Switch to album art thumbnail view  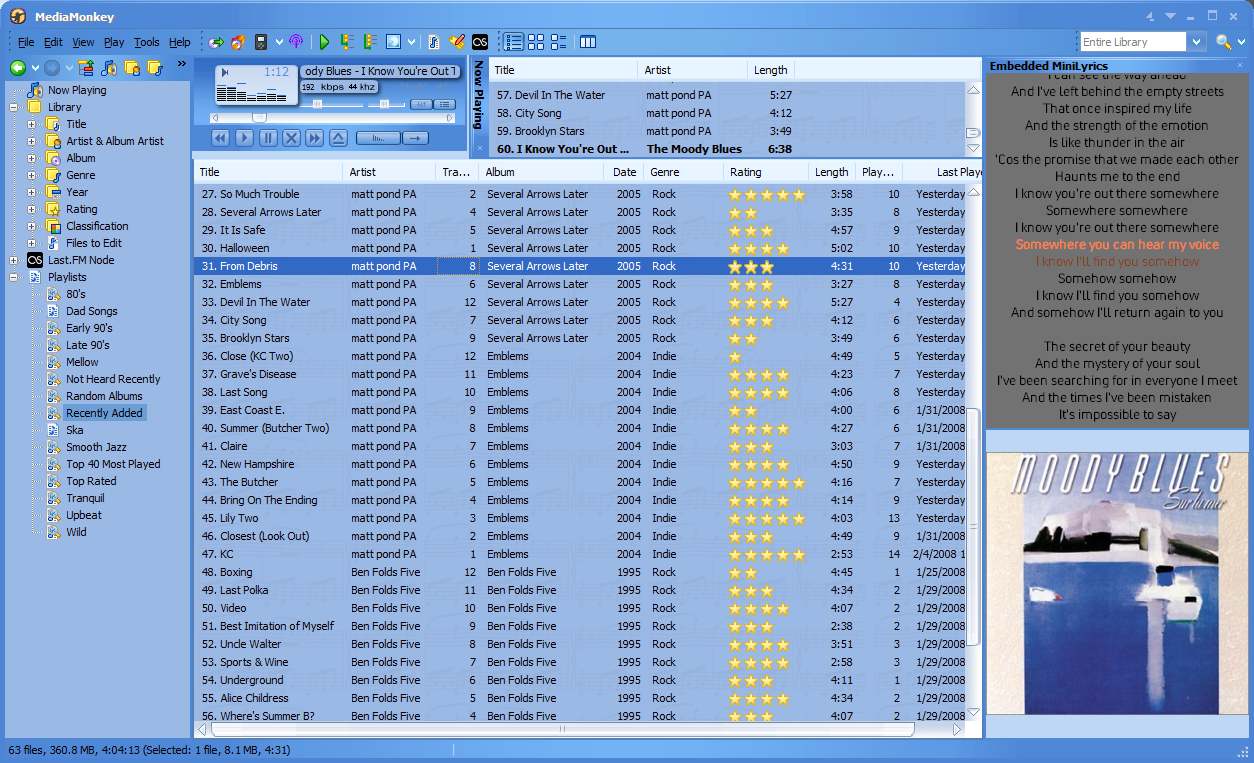pyautogui.click(x=536, y=42)
